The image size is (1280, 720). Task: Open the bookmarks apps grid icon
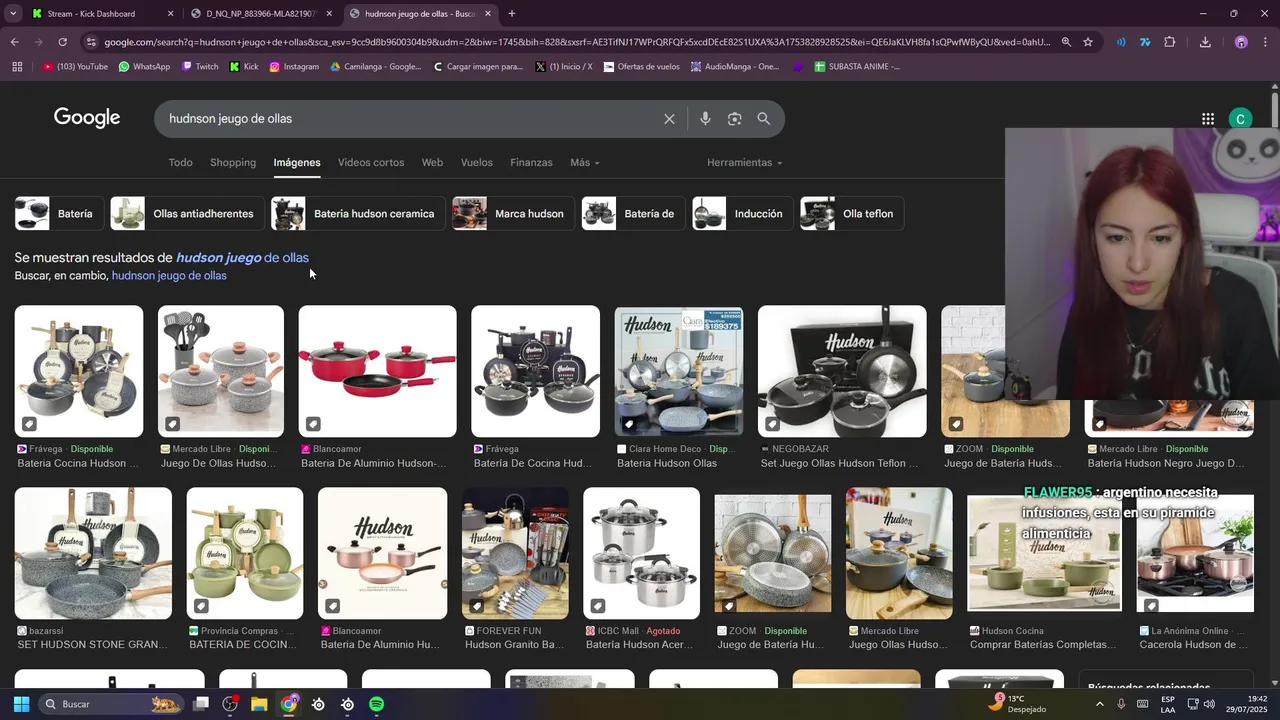(16, 67)
